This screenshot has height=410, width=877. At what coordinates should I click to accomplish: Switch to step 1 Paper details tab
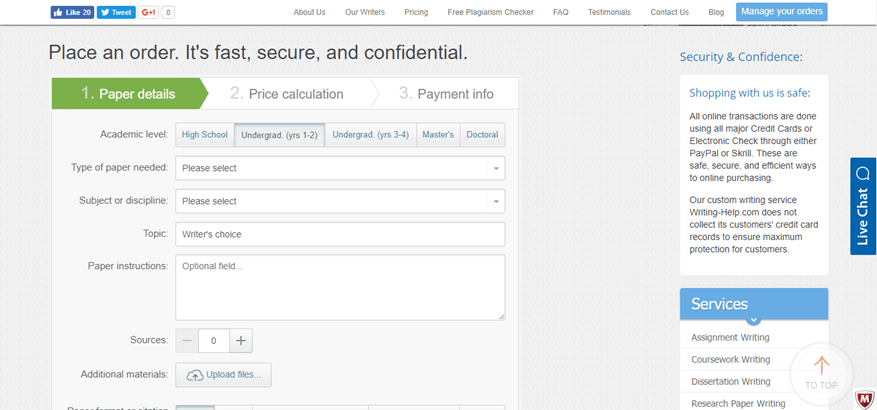click(x=130, y=93)
